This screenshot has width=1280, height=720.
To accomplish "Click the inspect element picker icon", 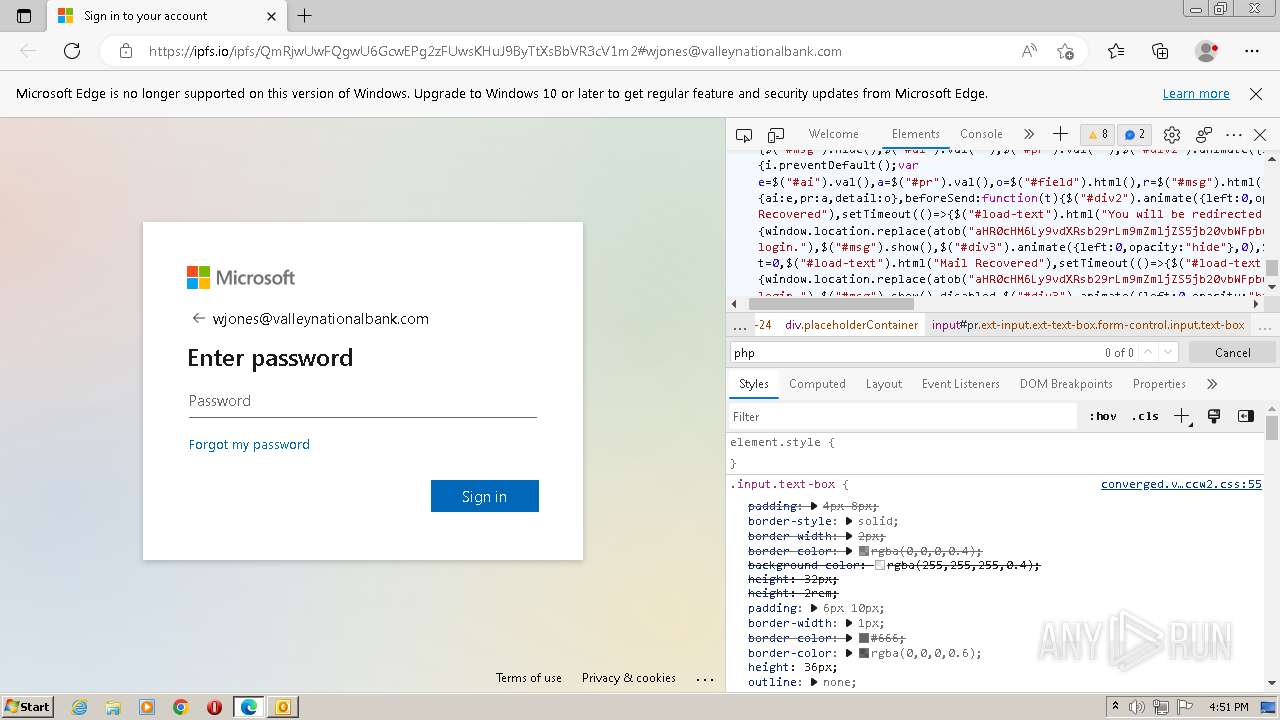I will click(744, 135).
